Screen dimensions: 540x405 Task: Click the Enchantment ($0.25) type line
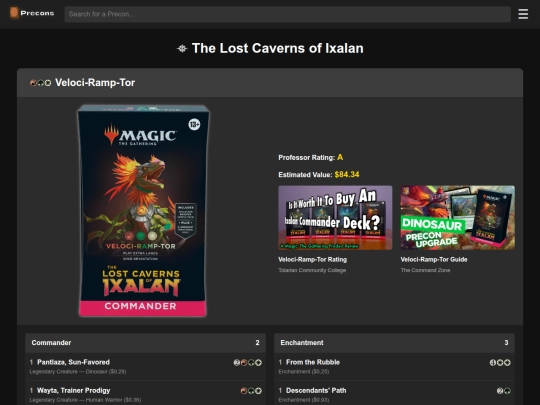(304, 372)
